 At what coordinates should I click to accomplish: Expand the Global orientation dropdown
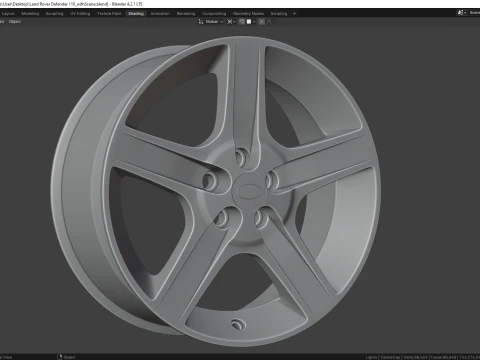214,22
